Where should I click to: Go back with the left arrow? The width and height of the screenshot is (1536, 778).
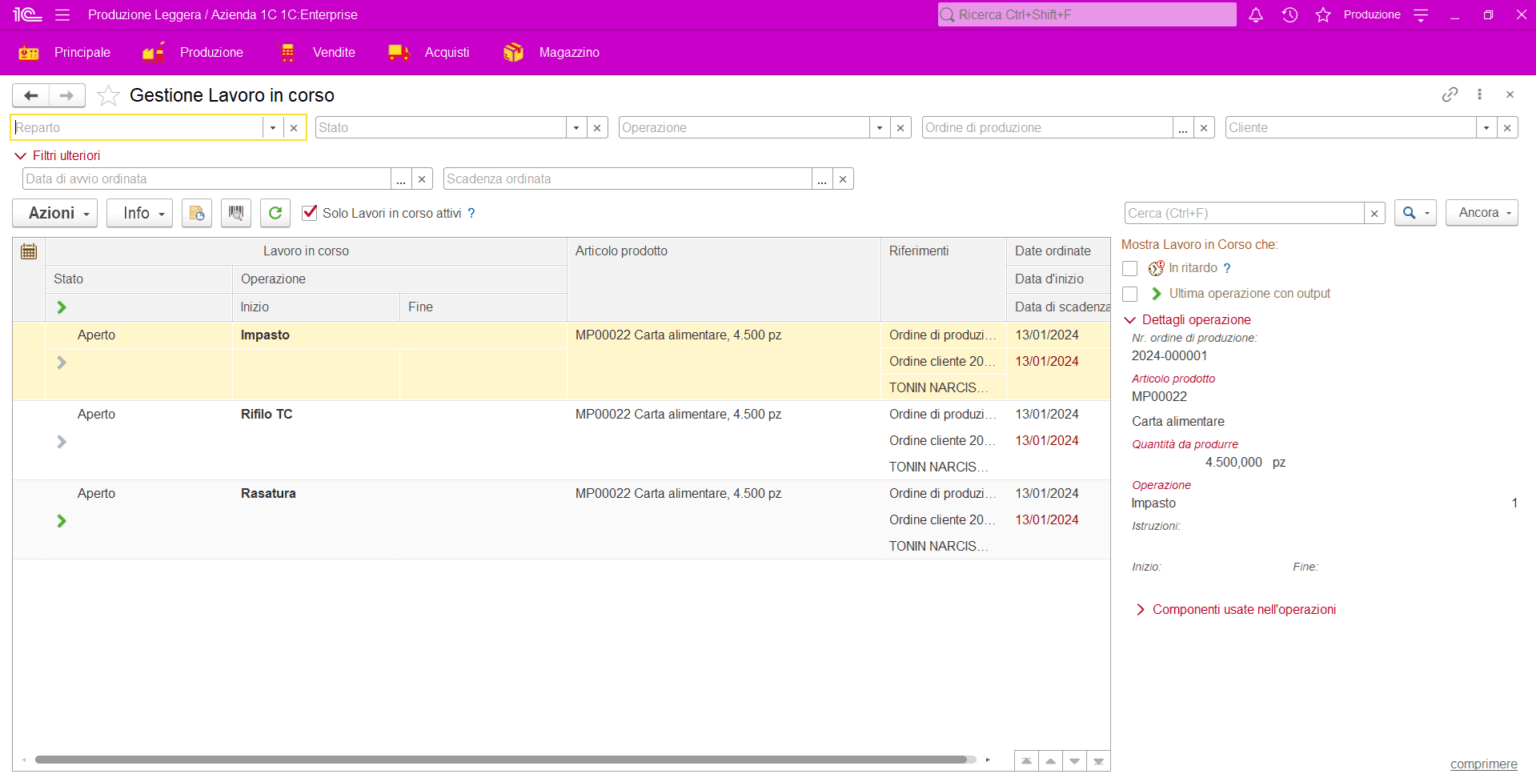coord(31,95)
